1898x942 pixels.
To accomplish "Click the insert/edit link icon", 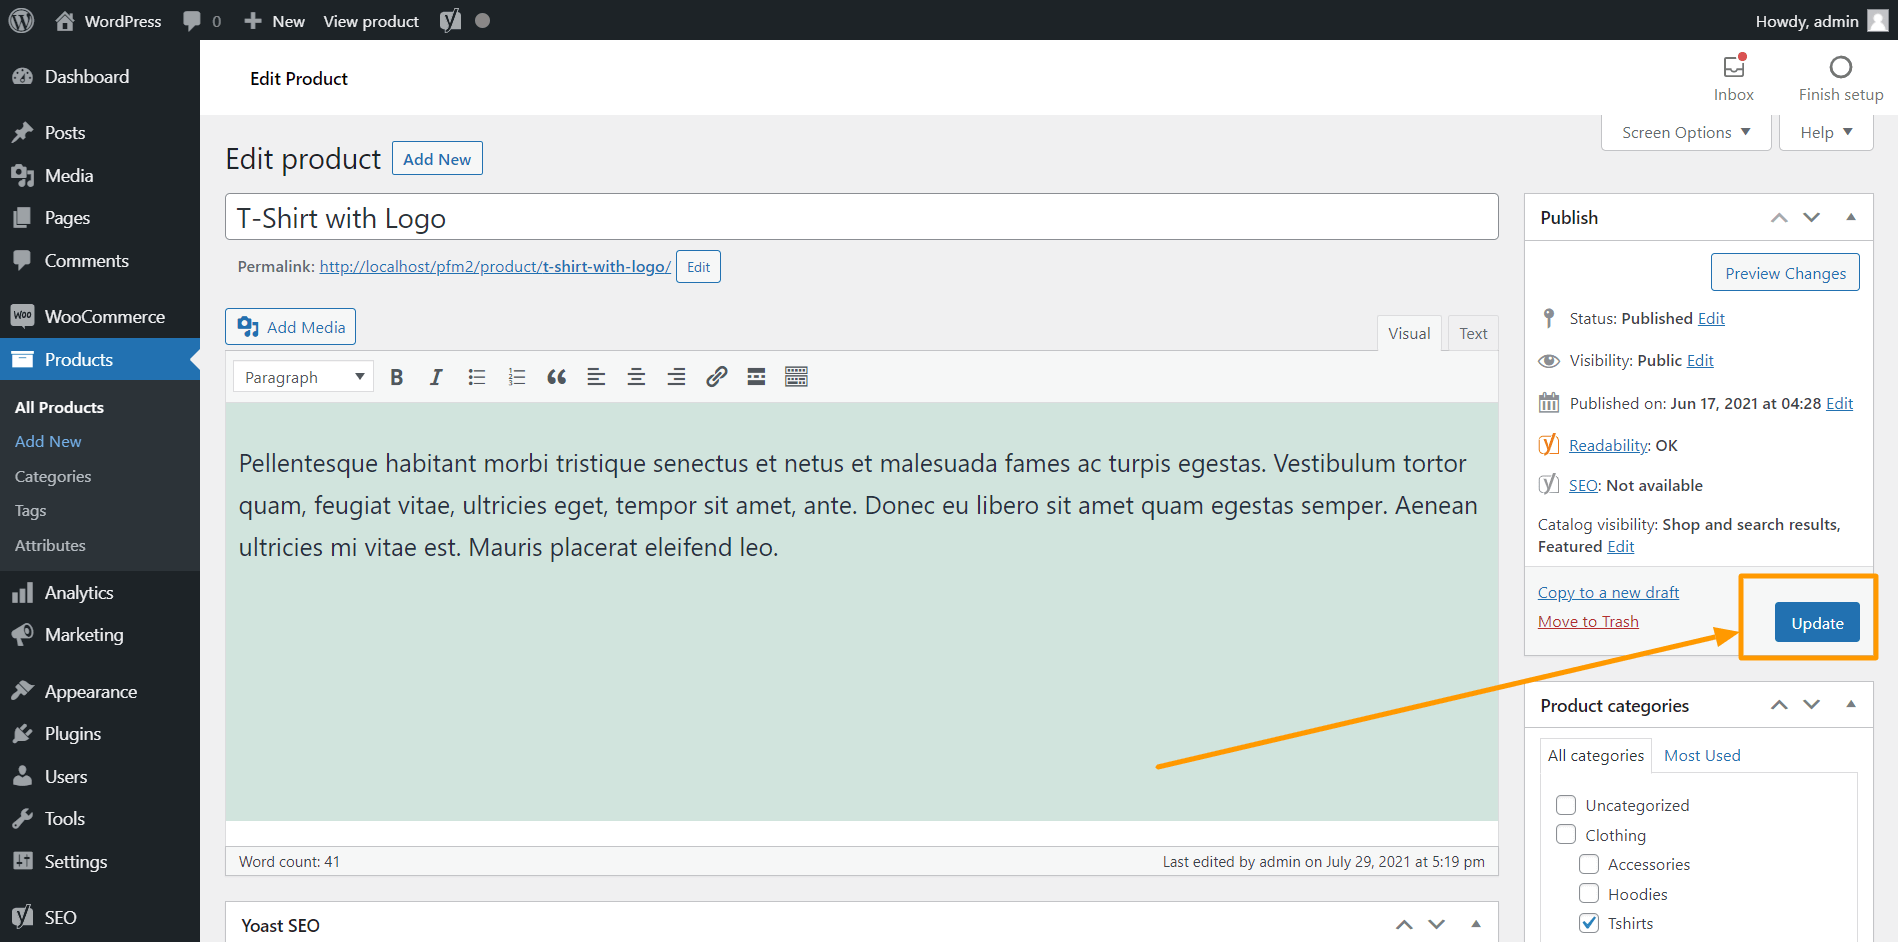I will click(x=716, y=377).
